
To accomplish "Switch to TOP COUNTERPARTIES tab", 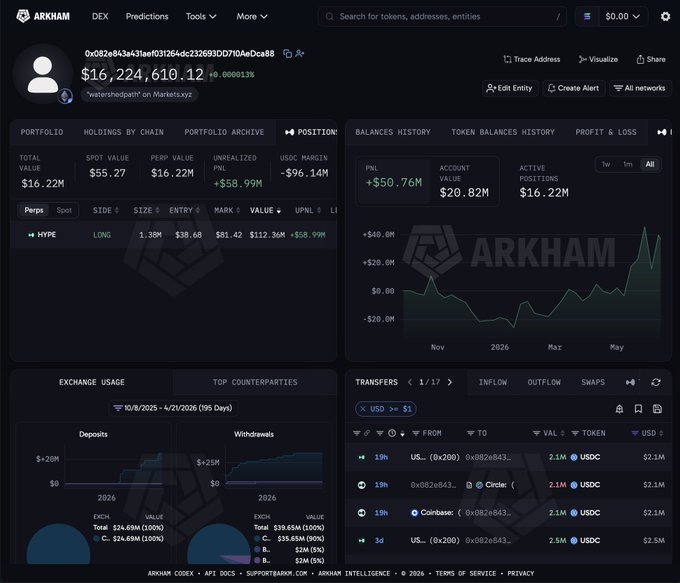I will 255,382.
